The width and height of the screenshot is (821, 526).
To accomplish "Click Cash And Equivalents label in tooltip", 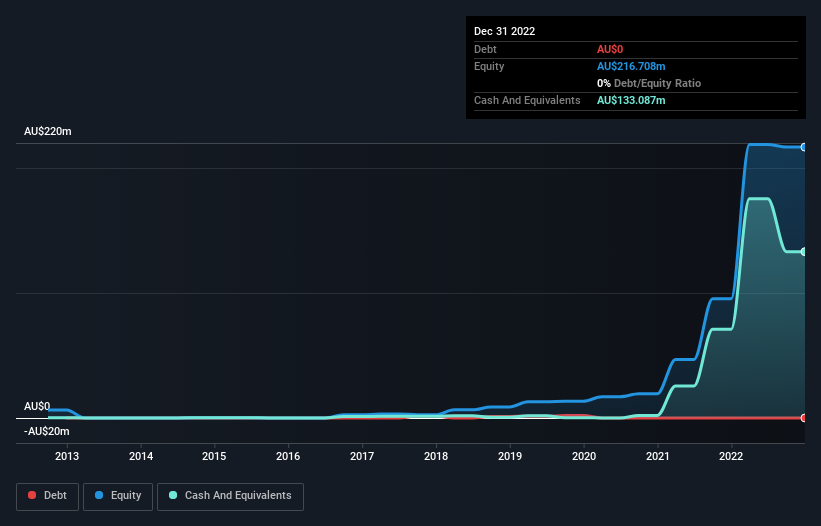I will coord(527,100).
